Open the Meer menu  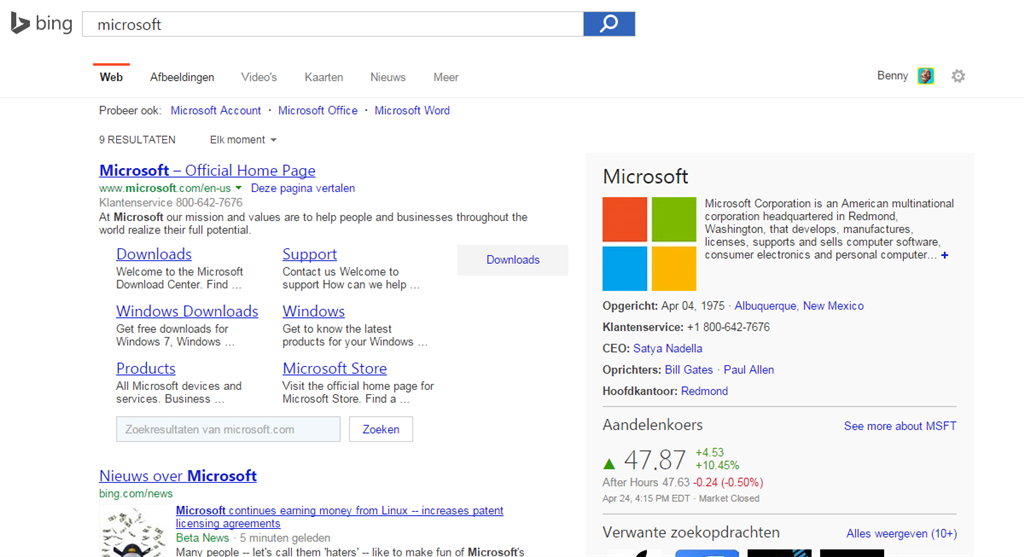tap(446, 77)
